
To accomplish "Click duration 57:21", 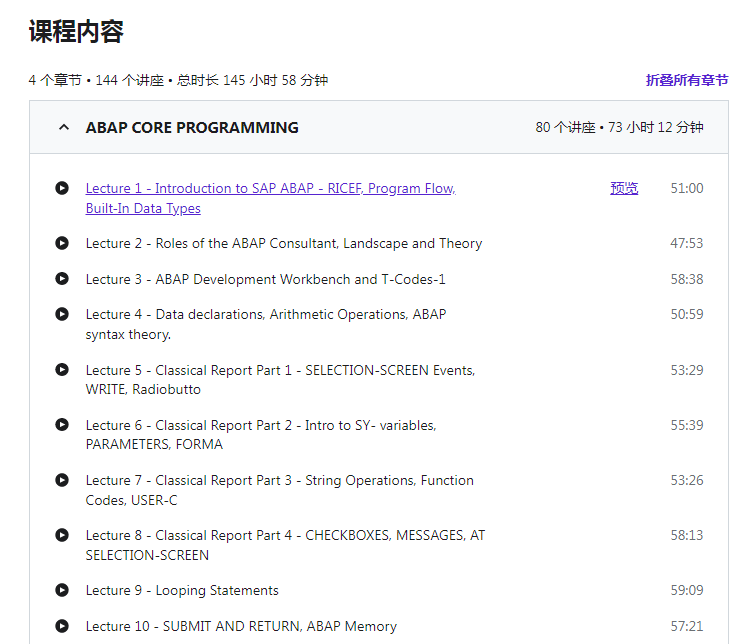I will point(687,626).
